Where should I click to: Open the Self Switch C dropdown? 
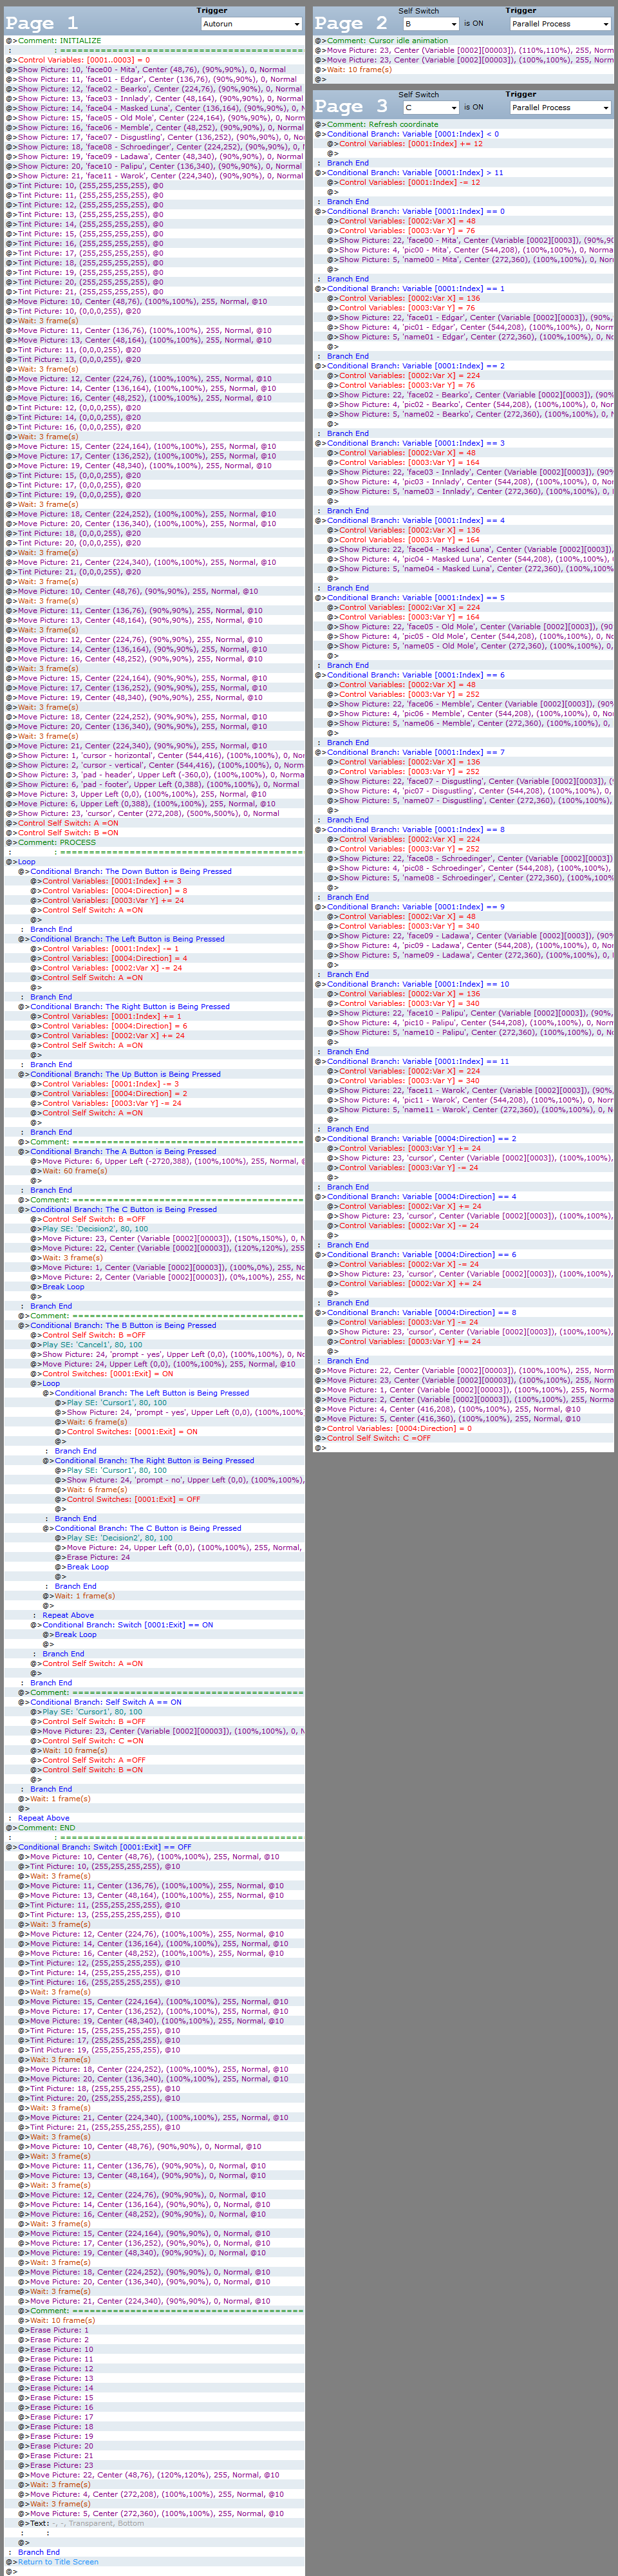tap(430, 108)
